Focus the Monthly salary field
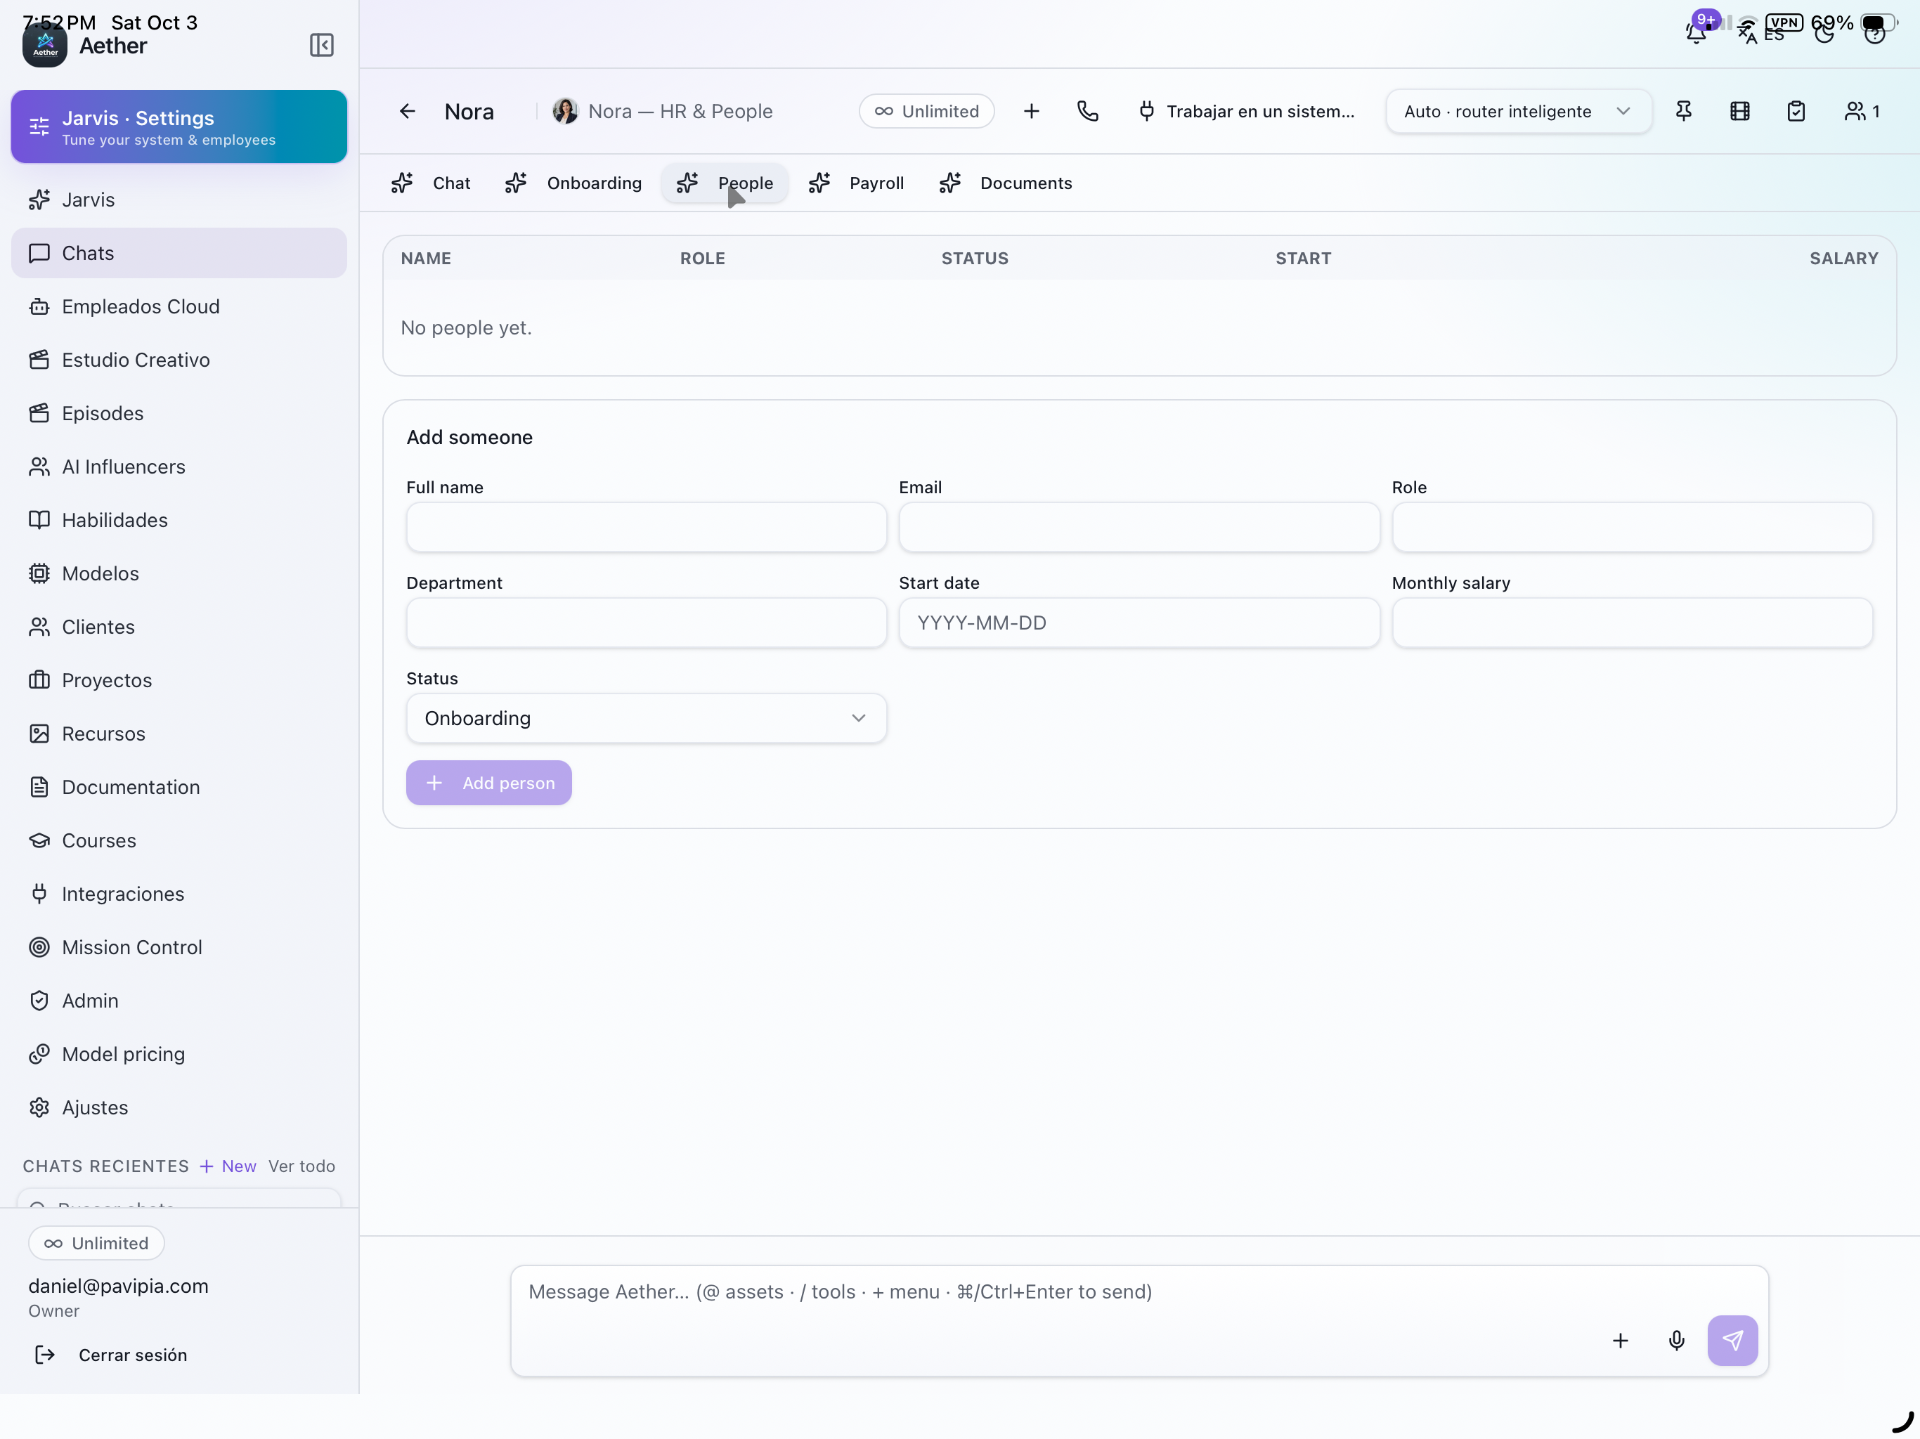This screenshot has width=1920, height=1439. (x=1632, y=623)
